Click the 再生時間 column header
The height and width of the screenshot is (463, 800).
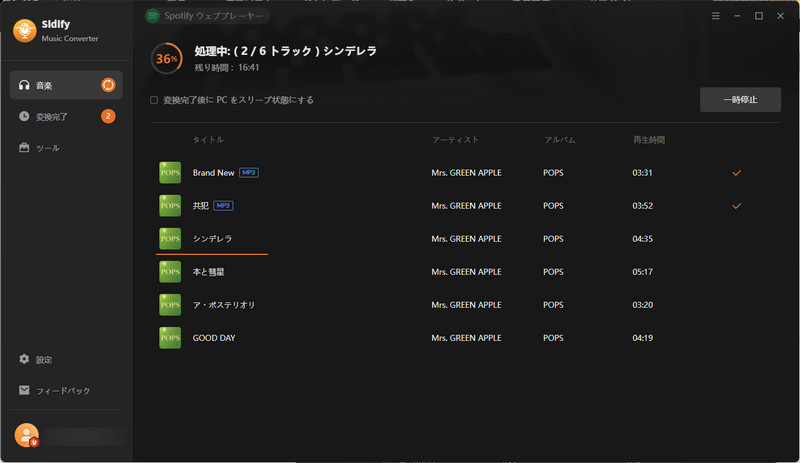648,139
